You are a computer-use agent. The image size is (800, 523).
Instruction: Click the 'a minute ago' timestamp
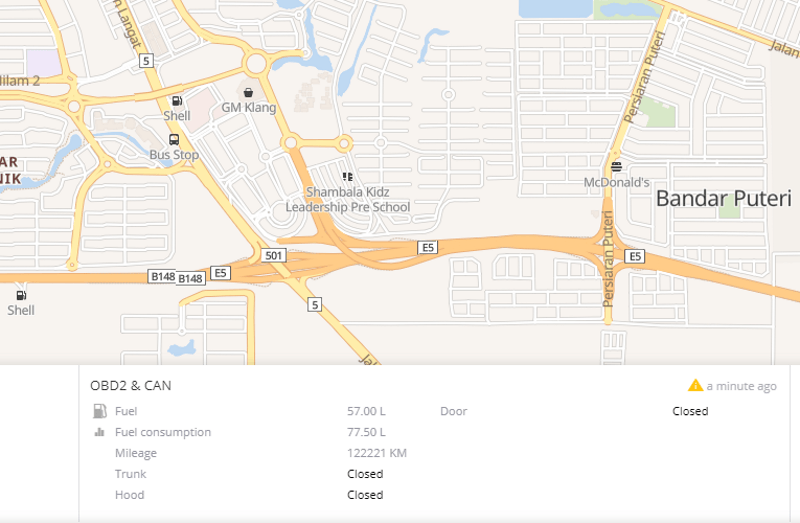click(741, 386)
